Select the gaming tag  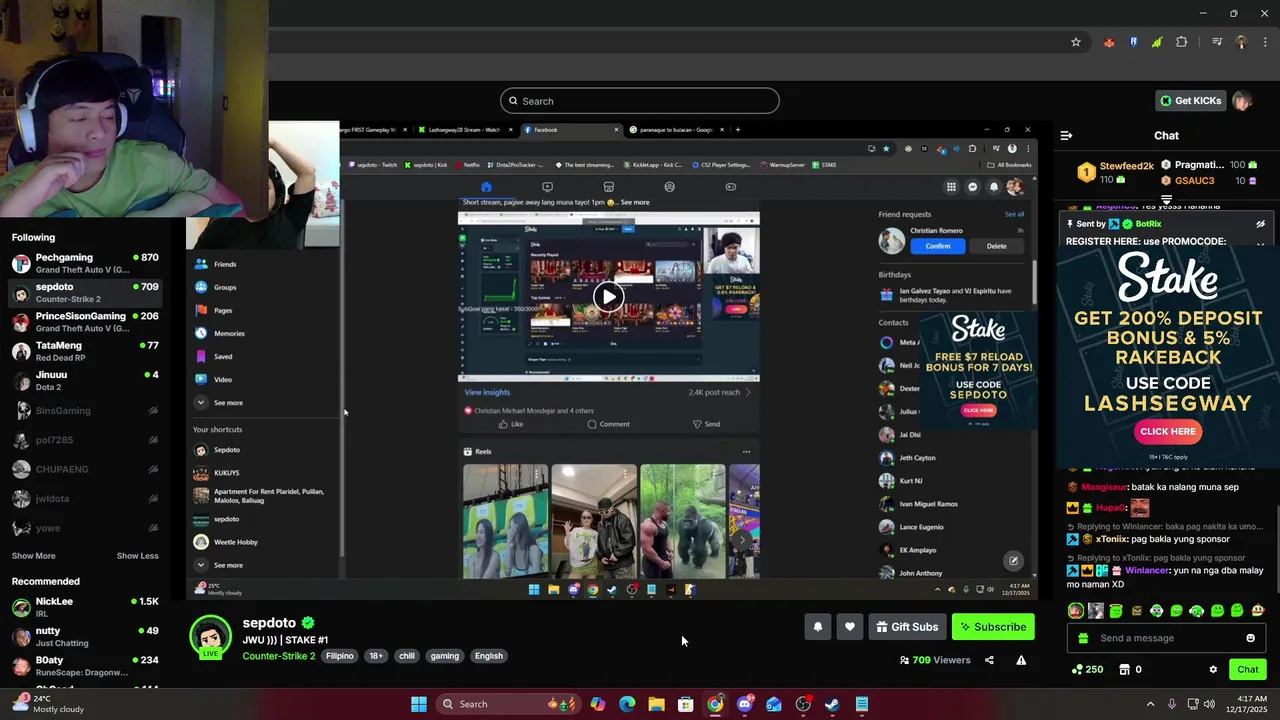pos(444,656)
